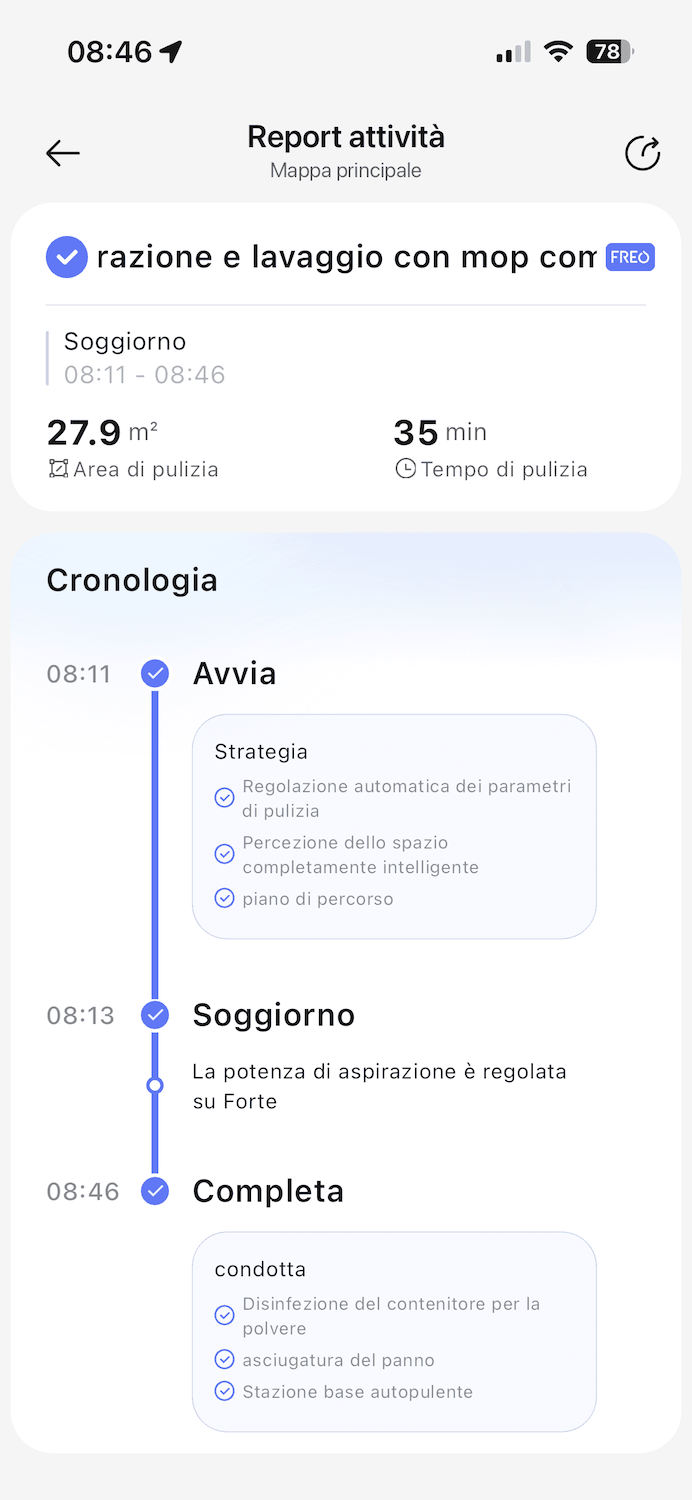This screenshot has width=692, height=1500.
Task: Tap the cleaning time clock icon
Action: pyautogui.click(x=405, y=469)
